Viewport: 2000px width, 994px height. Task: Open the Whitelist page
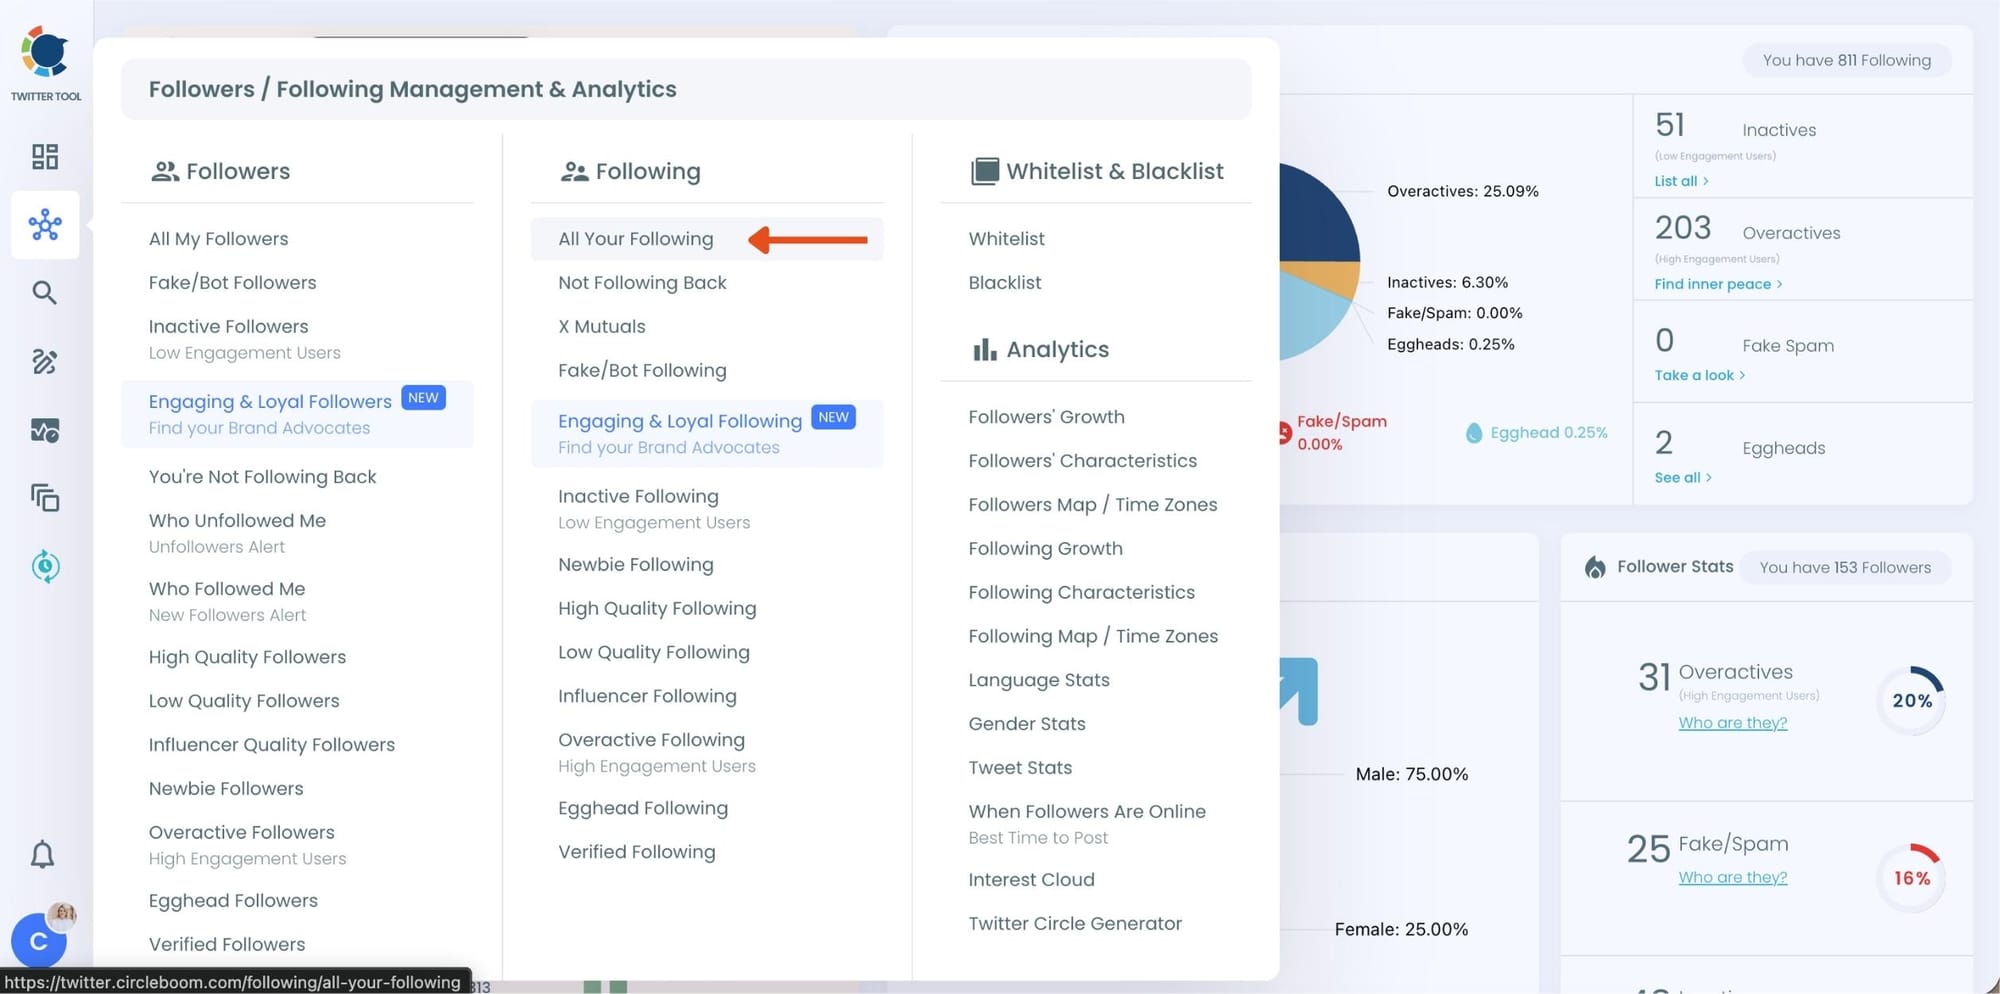click(1006, 238)
